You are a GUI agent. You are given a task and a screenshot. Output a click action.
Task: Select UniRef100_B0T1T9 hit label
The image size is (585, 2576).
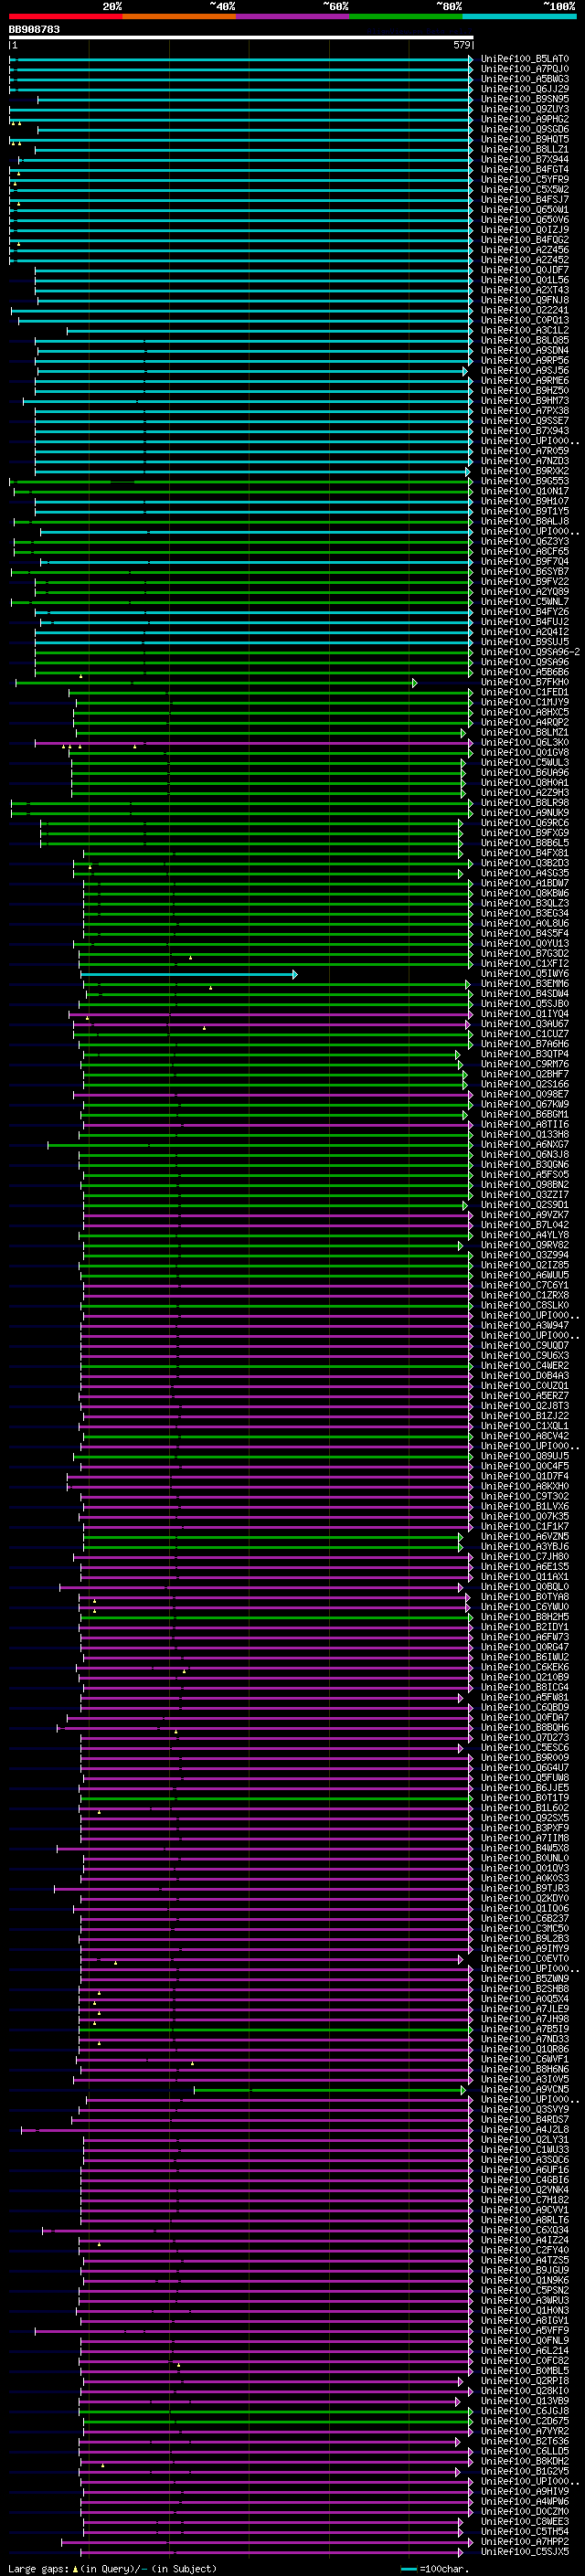525,1799
